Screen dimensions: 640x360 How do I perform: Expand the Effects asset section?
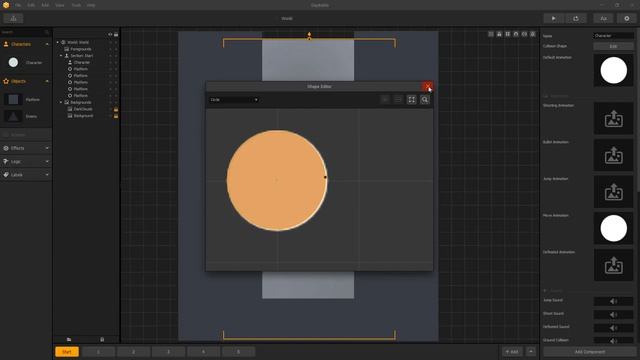pos(47,148)
